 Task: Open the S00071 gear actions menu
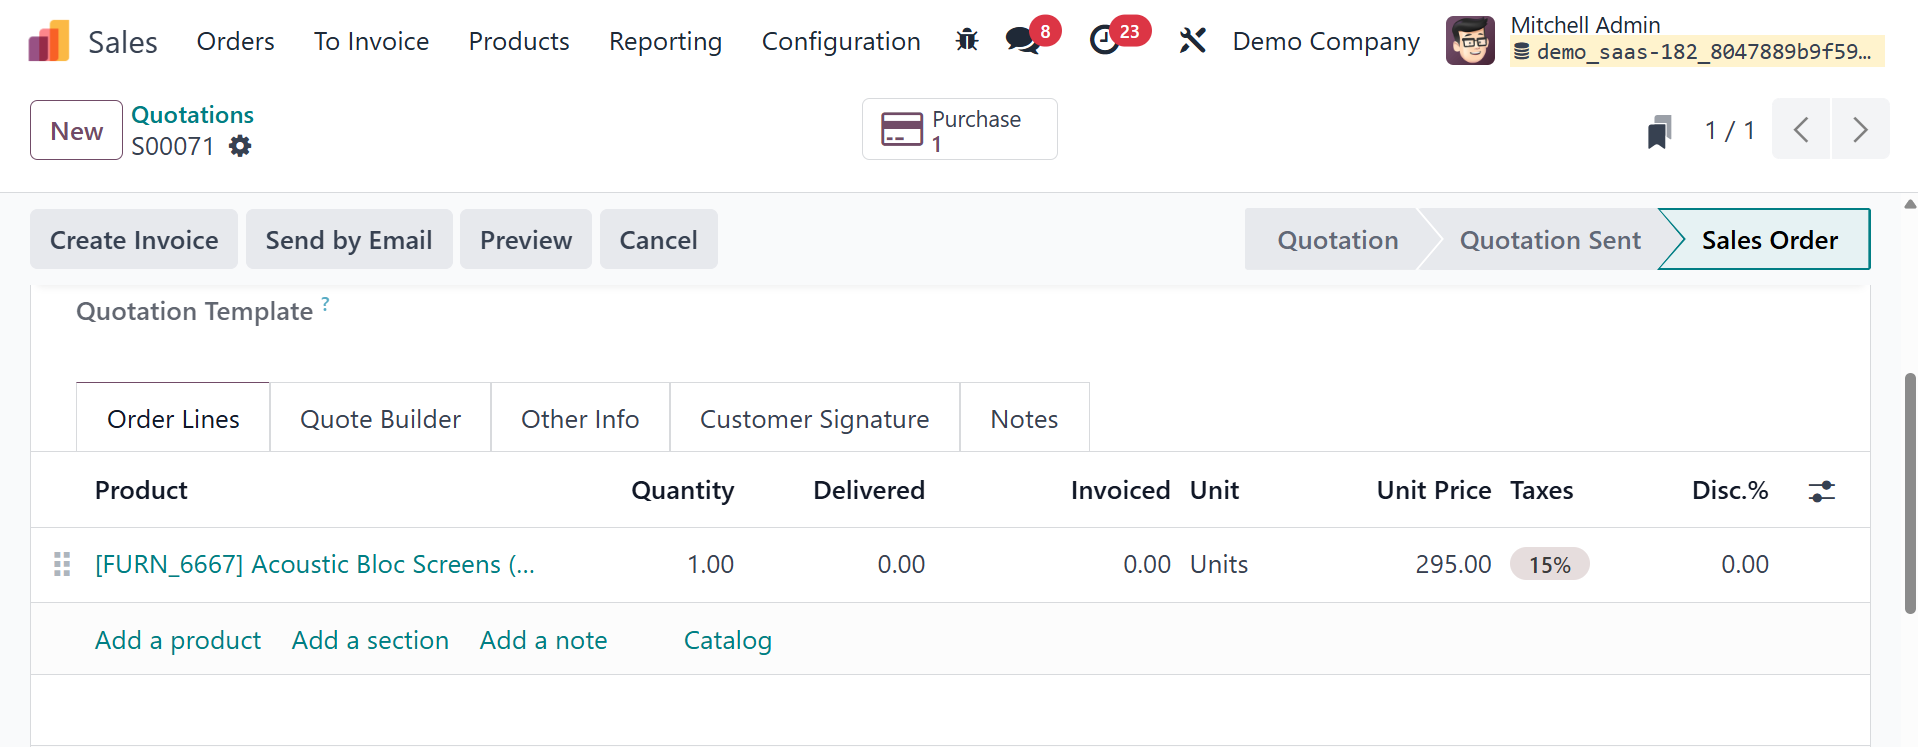[x=240, y=146]
